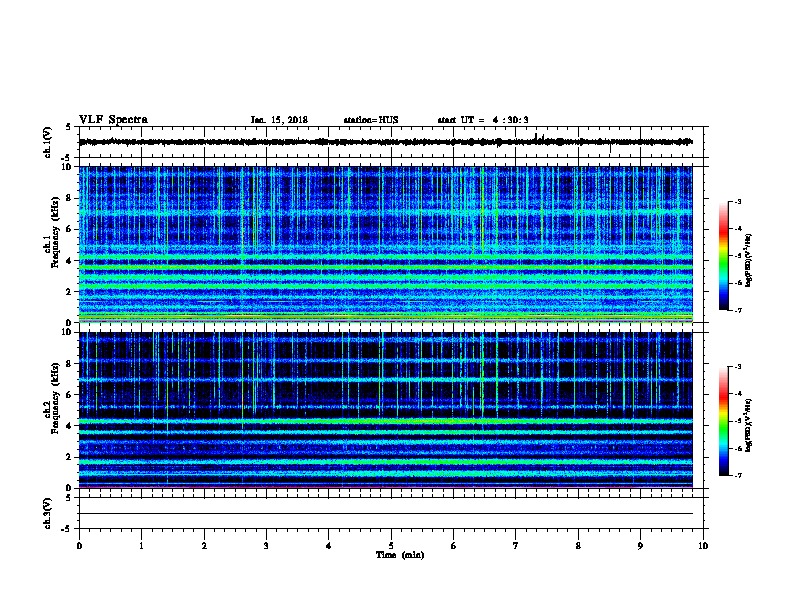792x612 pixels.
Task: Click time axis tick label "1"
Action: (x=141, y=545)
